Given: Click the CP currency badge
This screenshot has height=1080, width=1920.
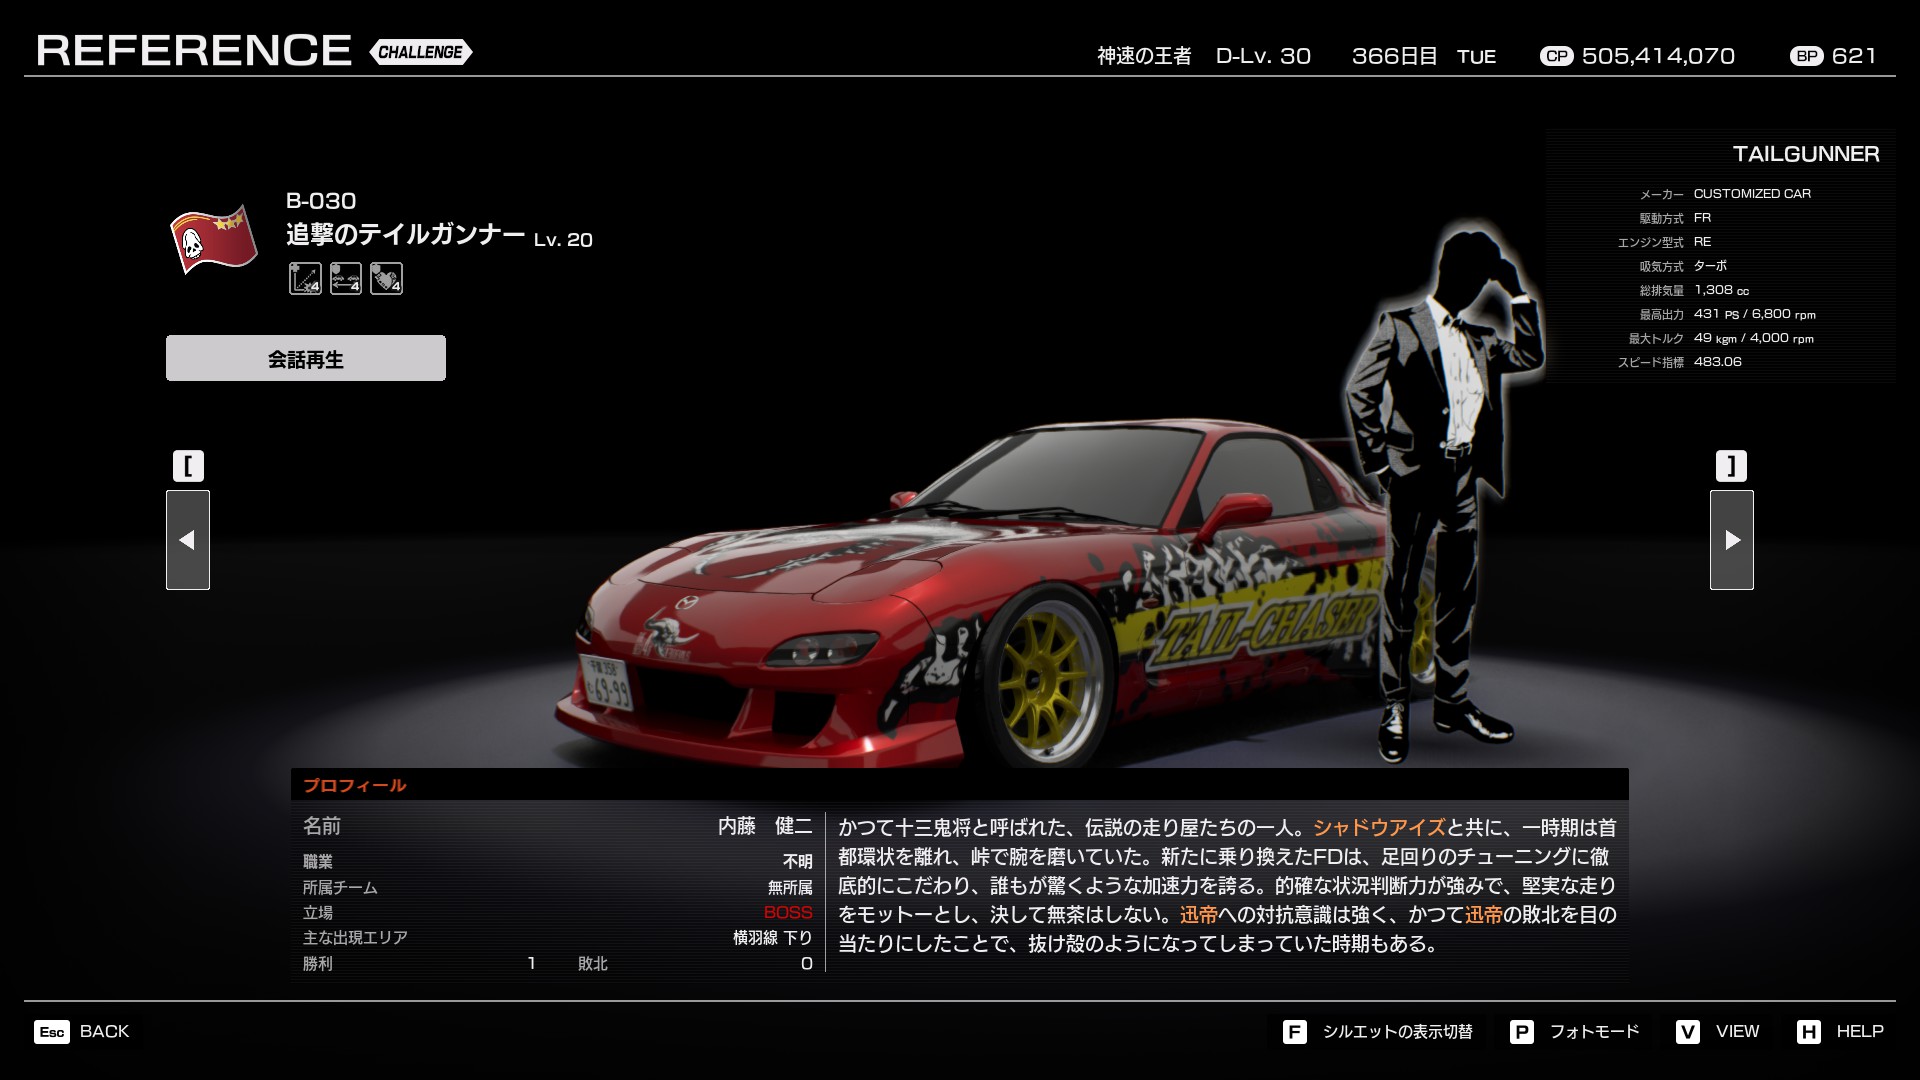Looking at the screenshot, I should tap(1556, 57).
